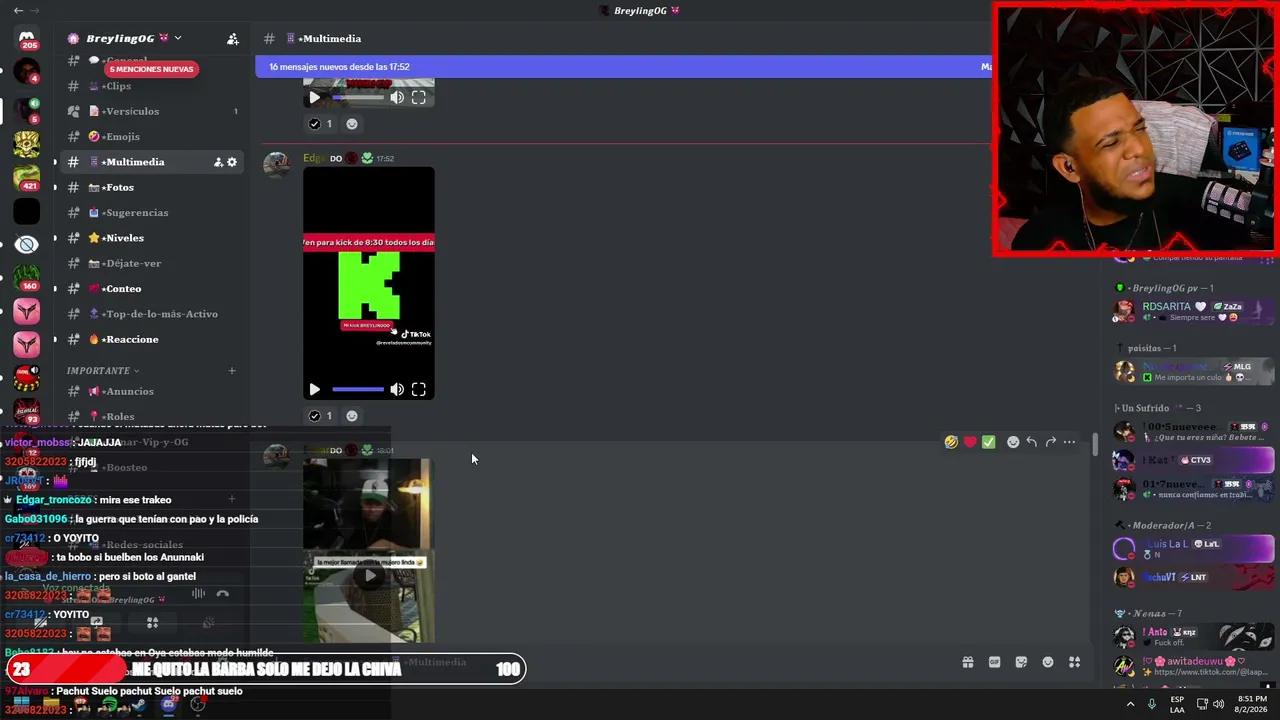Open the Sugerencias channel
This screenshot has width=1280, height=720.
(152, 213)
